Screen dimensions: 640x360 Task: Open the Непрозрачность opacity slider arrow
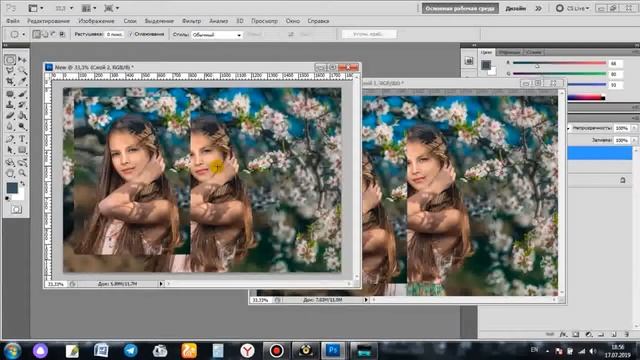pyautogui.click(x=634, y=128)
